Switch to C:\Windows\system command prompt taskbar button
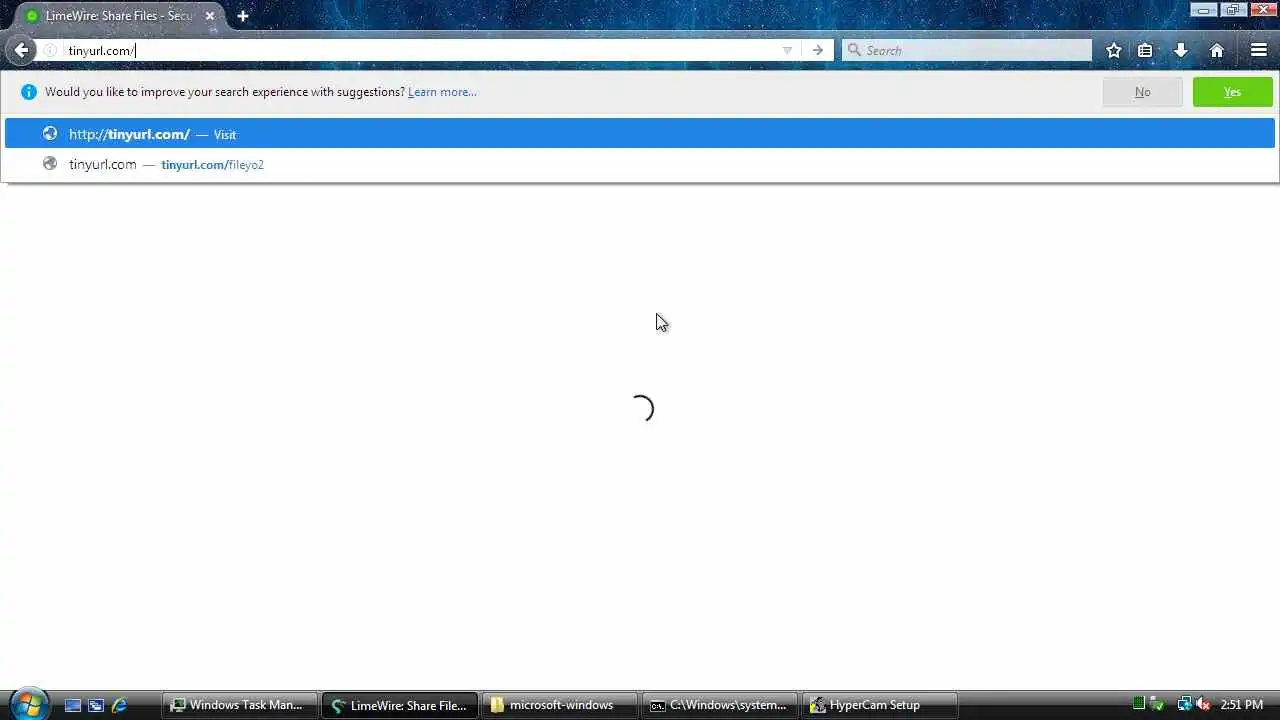The width and height of the screenshot is (1280, 720). 719,705
